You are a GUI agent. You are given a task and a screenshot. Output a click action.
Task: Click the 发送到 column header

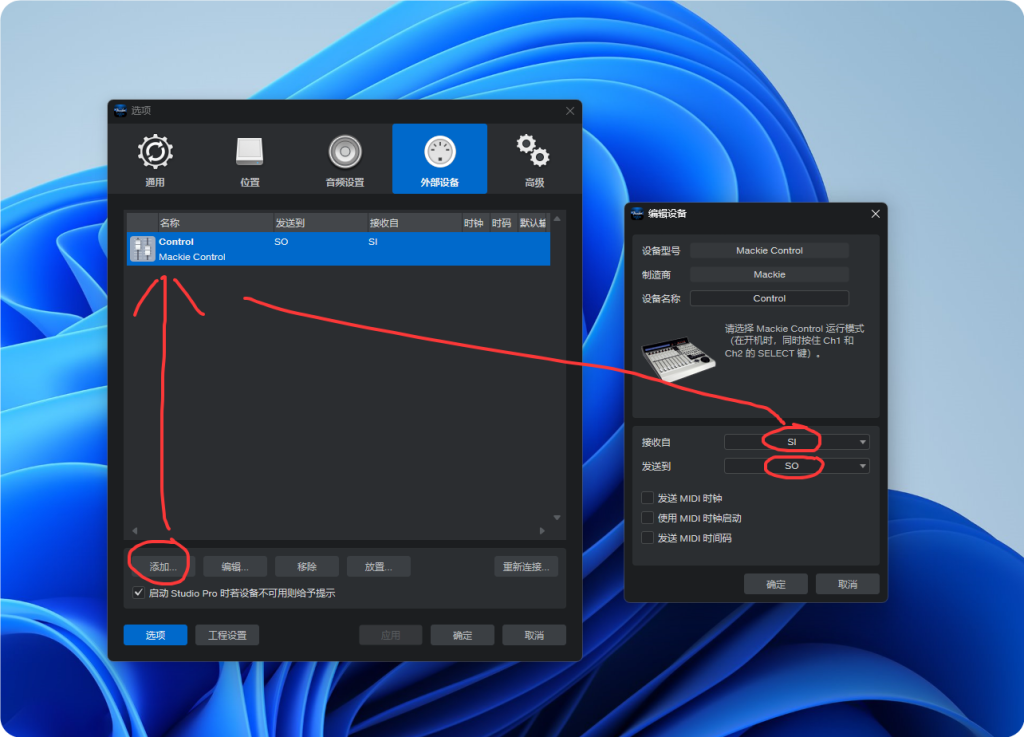tap(320, 223)
